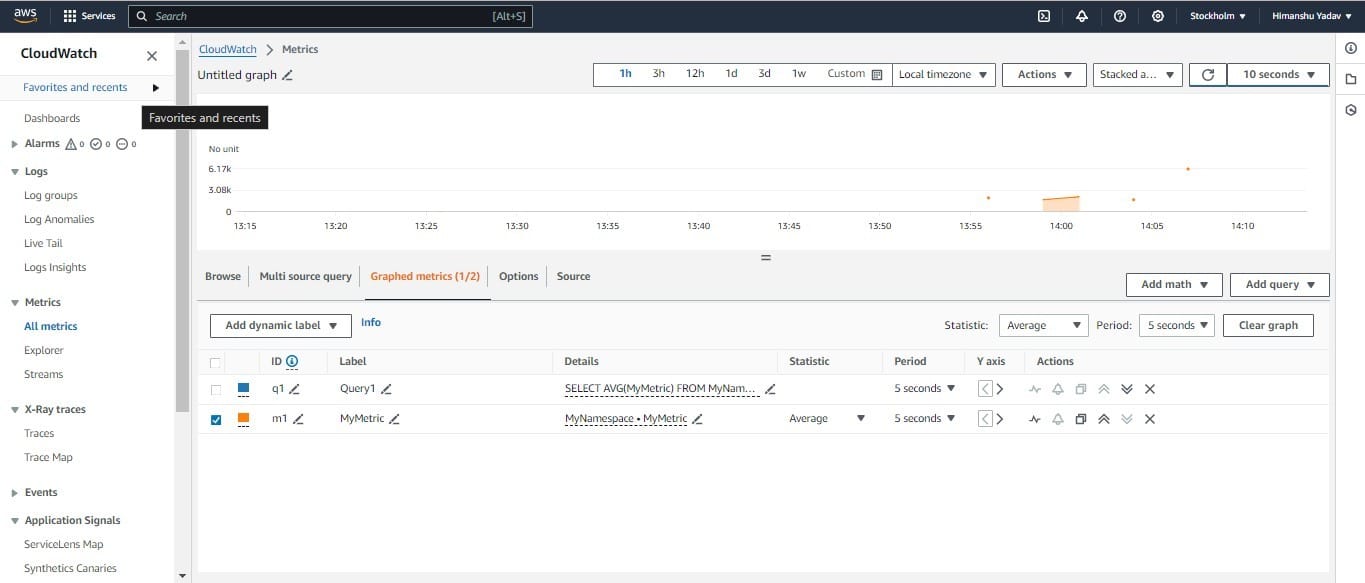This screenshot has height=583, width=1365.
Task: Select the 3h time range
Action: pos(658,74)
